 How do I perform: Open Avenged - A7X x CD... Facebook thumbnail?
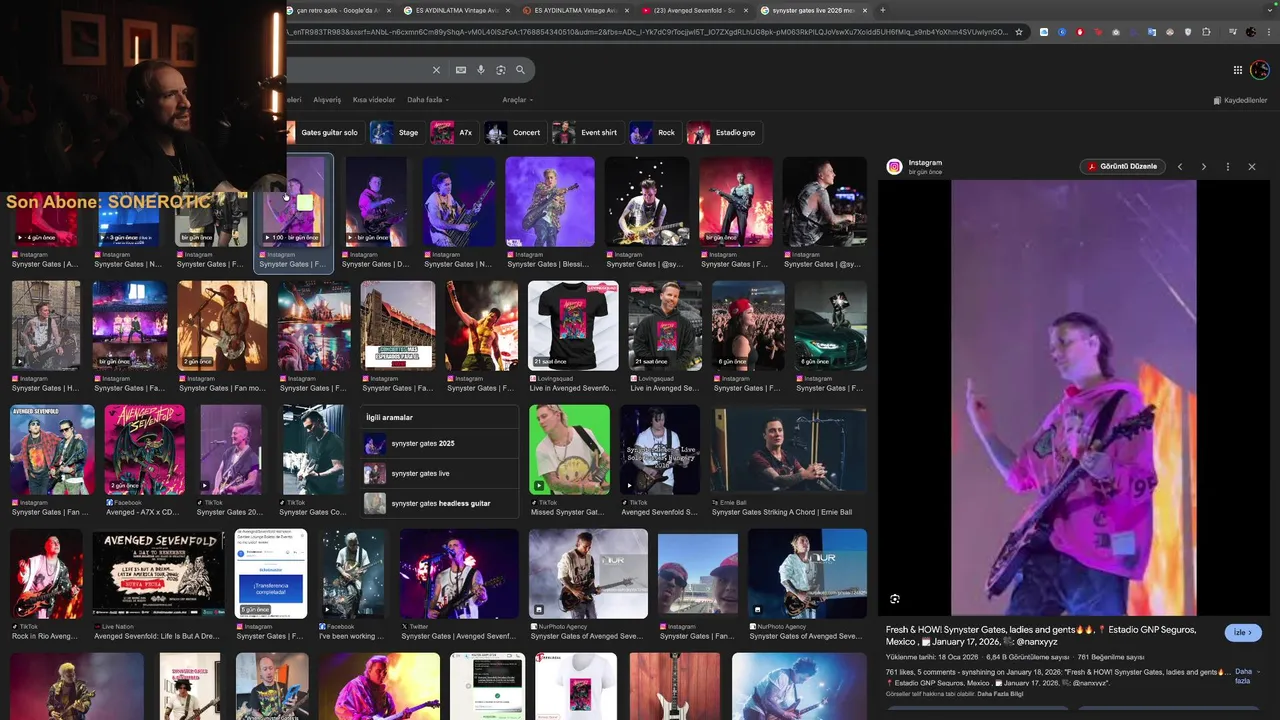pos(144,450)
